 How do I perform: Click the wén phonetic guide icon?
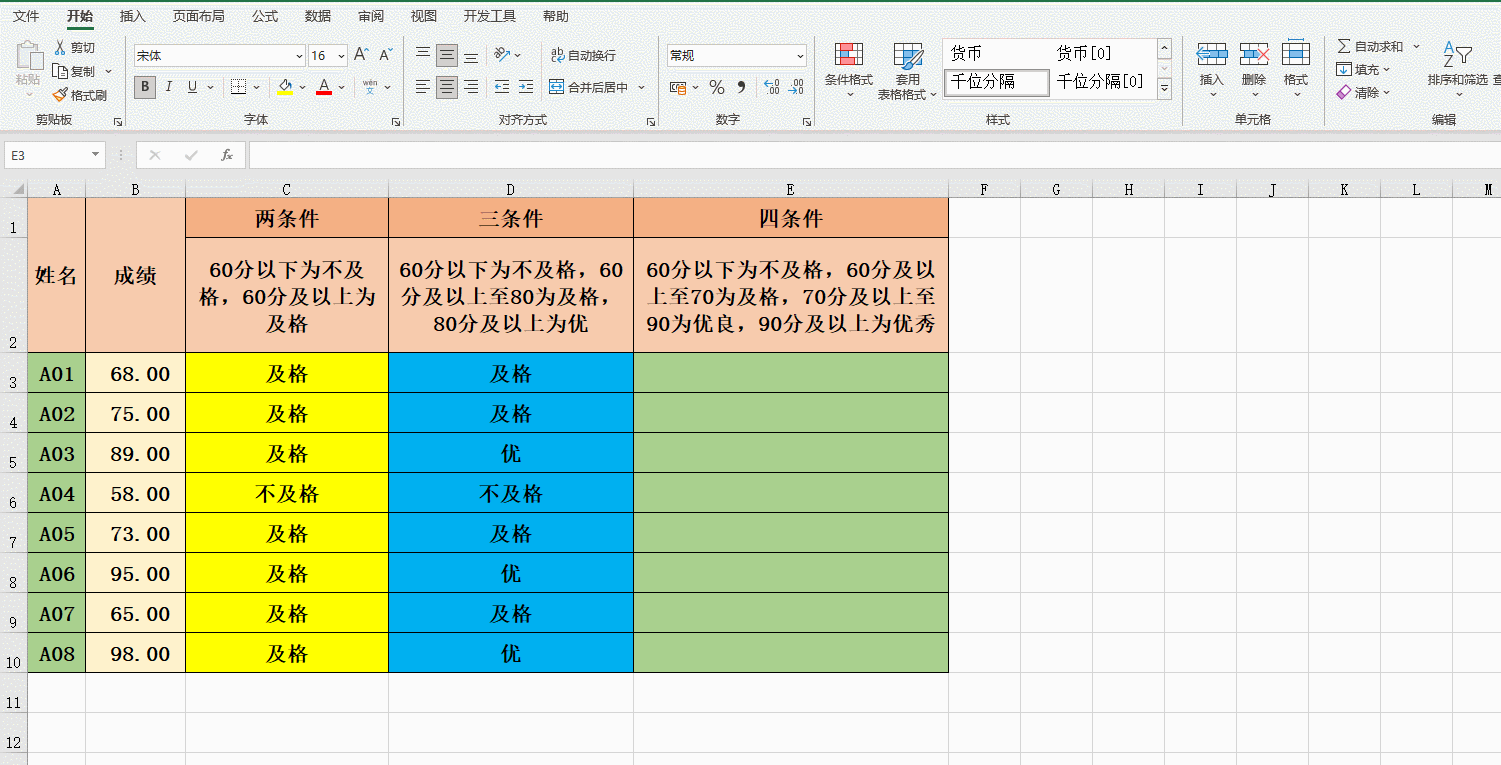coord(370,87)
